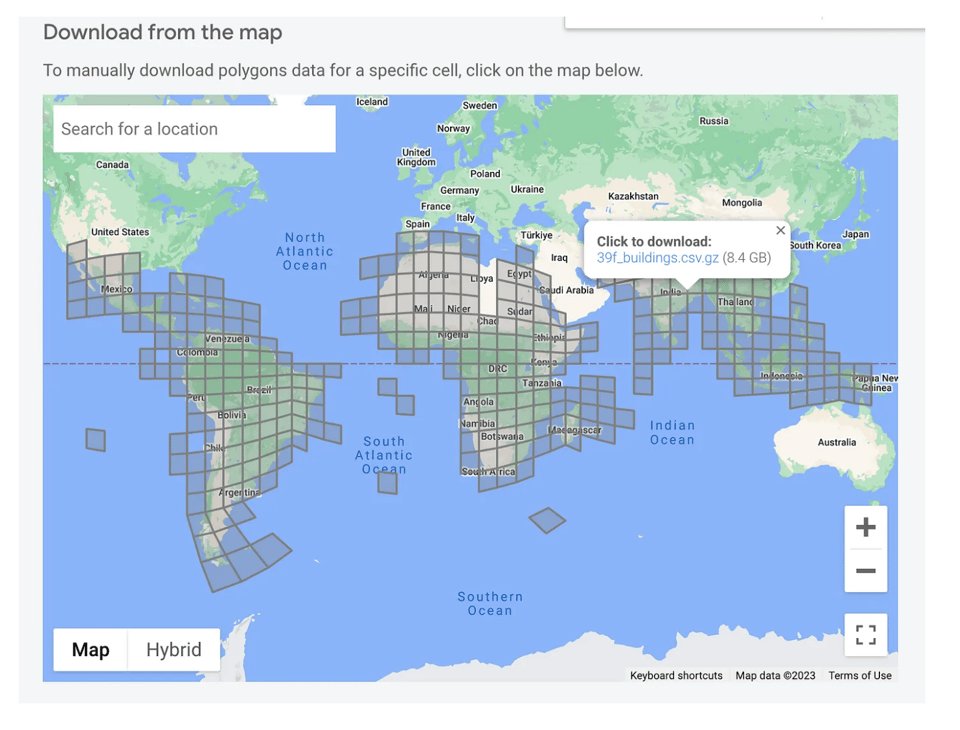Viewport: 960px width, 730px height.
Task: Click the isolated diamond-shaped cell south of Madagascar
Action: [x=547, y=520]
